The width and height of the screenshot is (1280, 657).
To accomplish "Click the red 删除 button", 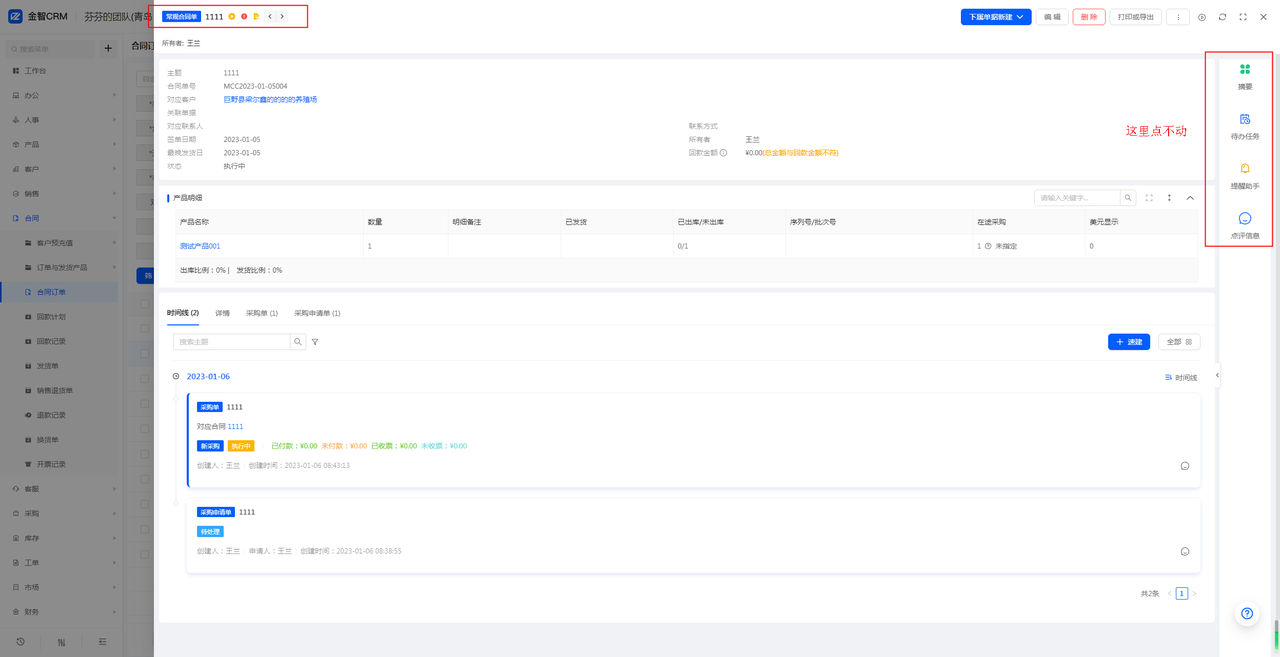I will tap(1089, 17).
